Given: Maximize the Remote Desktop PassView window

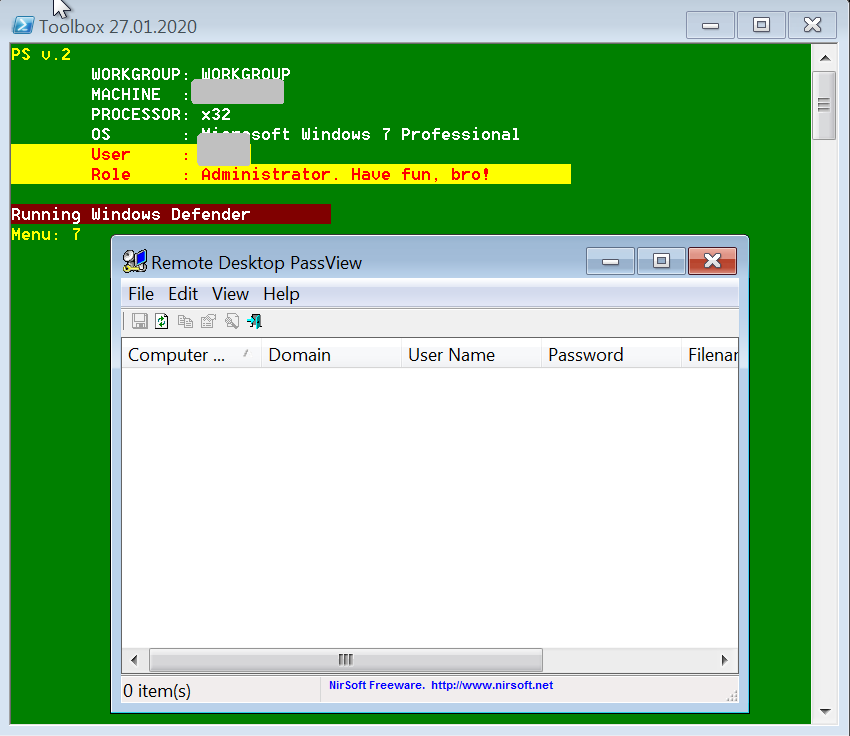Looking at the screenshot, I should (661, 261).
